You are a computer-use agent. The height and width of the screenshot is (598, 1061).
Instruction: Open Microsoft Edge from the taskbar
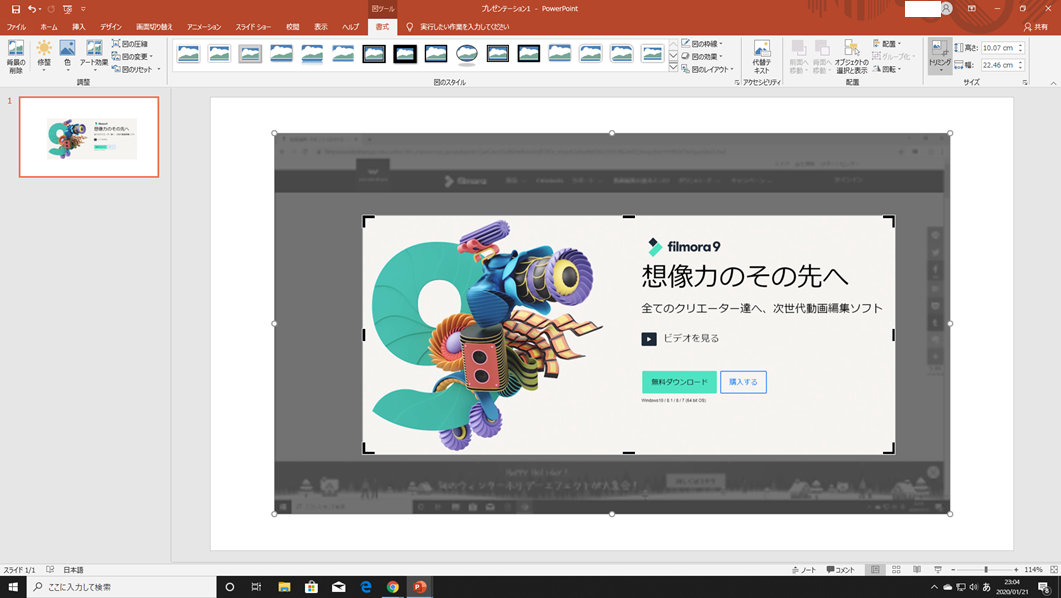(x=365, y=586)
